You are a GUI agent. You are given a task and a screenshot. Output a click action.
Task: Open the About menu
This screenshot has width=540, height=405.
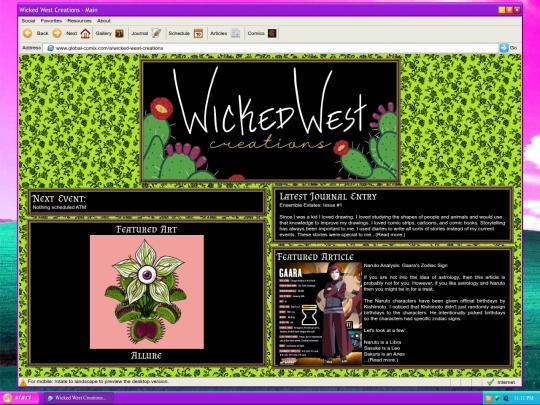[104, 21]
